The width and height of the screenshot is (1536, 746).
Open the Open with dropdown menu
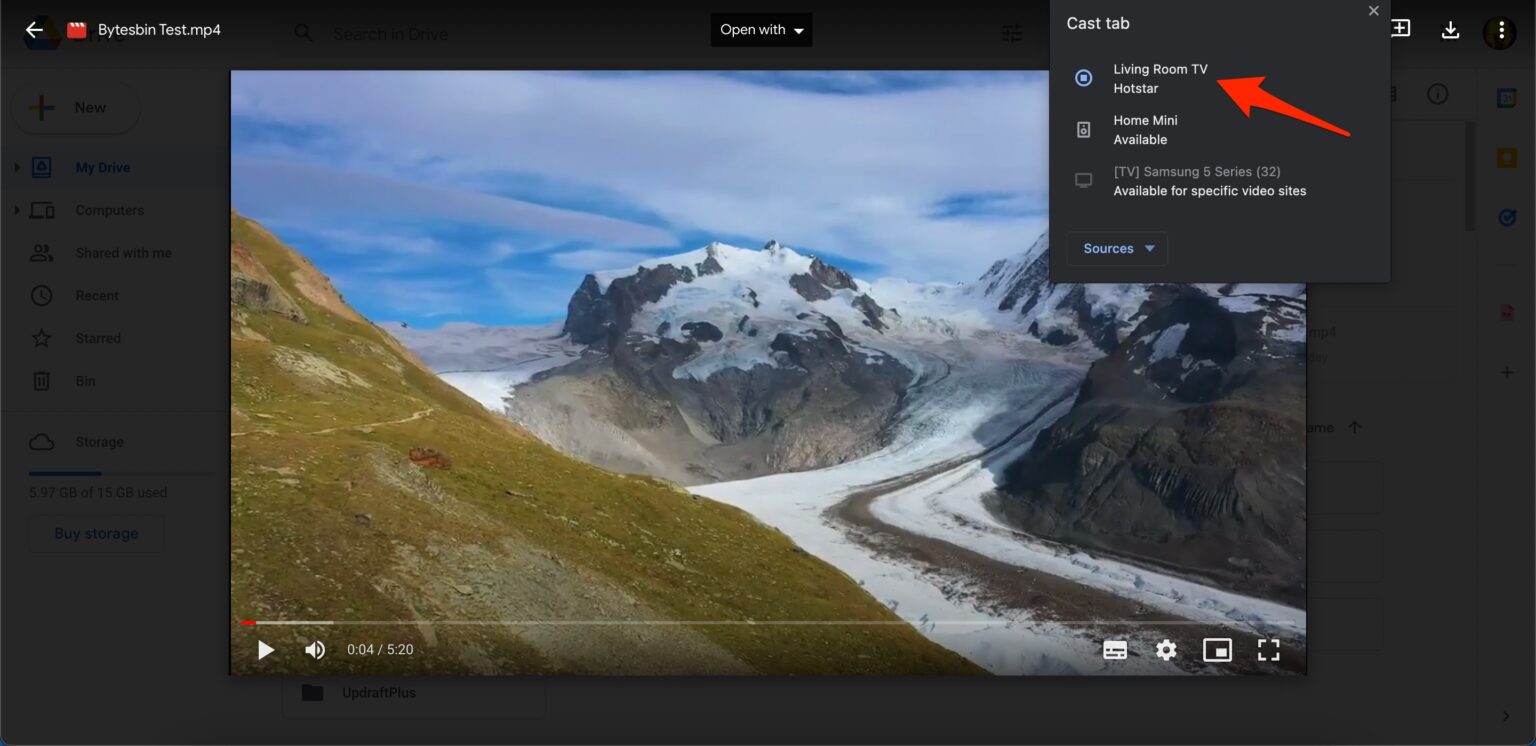(761, 29)
